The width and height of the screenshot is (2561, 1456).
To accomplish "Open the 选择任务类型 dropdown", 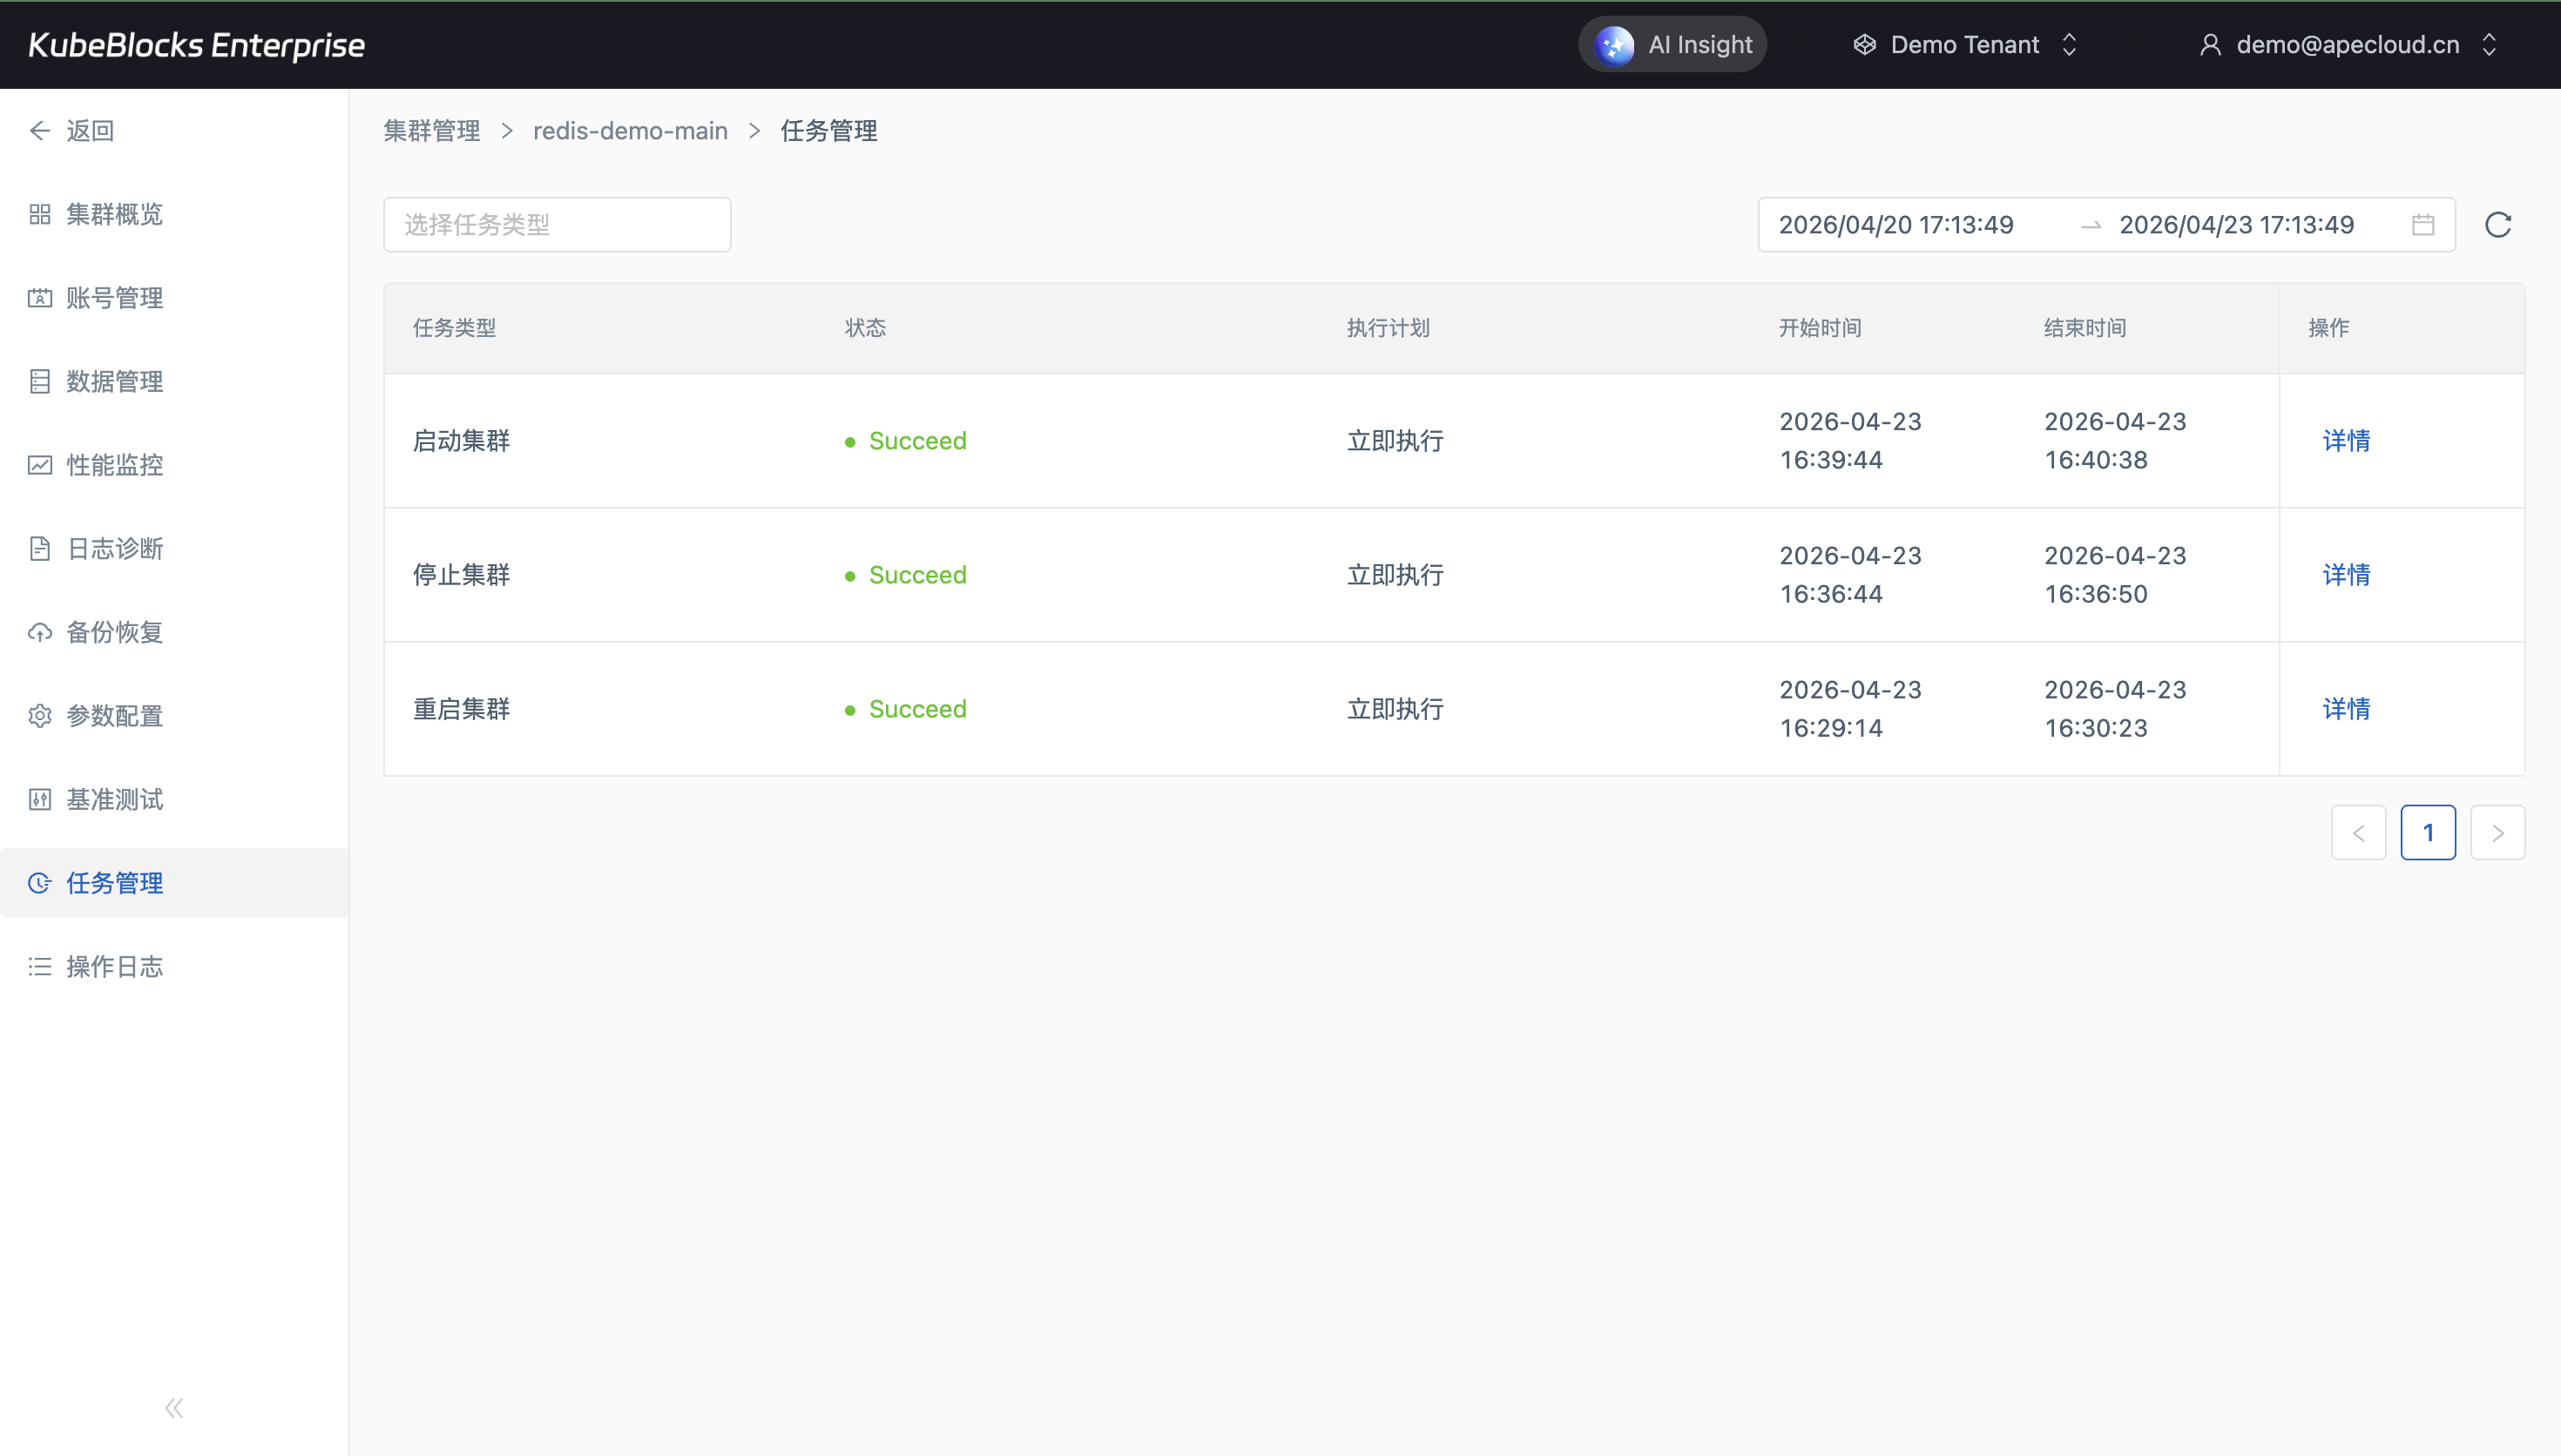I will (x=557, y=225).
